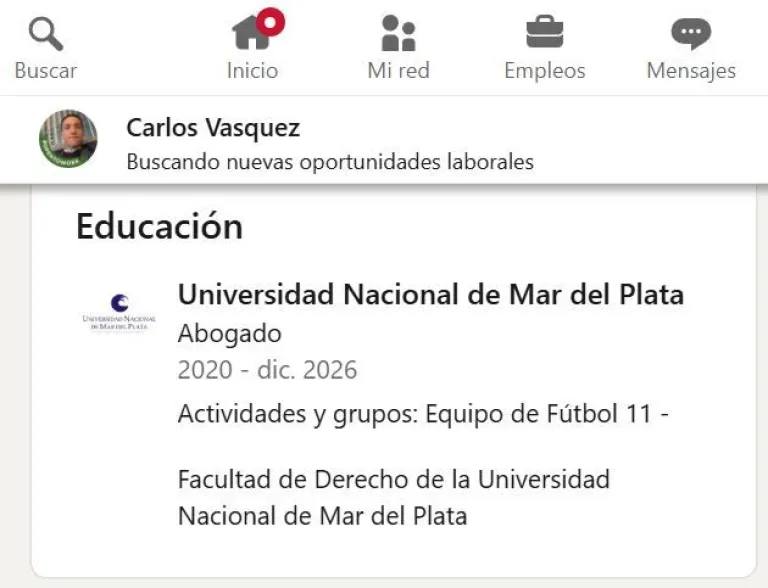
Task: Open the Inicio home icon
Action: coord(250,33)
